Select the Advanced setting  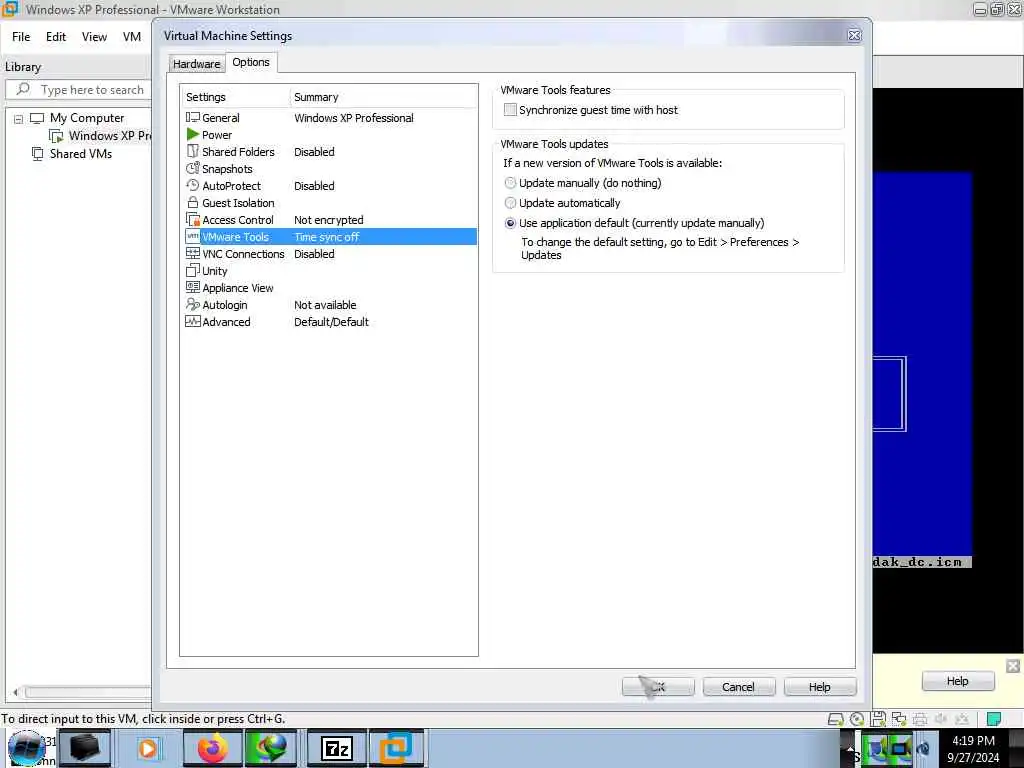click(330, 322)
